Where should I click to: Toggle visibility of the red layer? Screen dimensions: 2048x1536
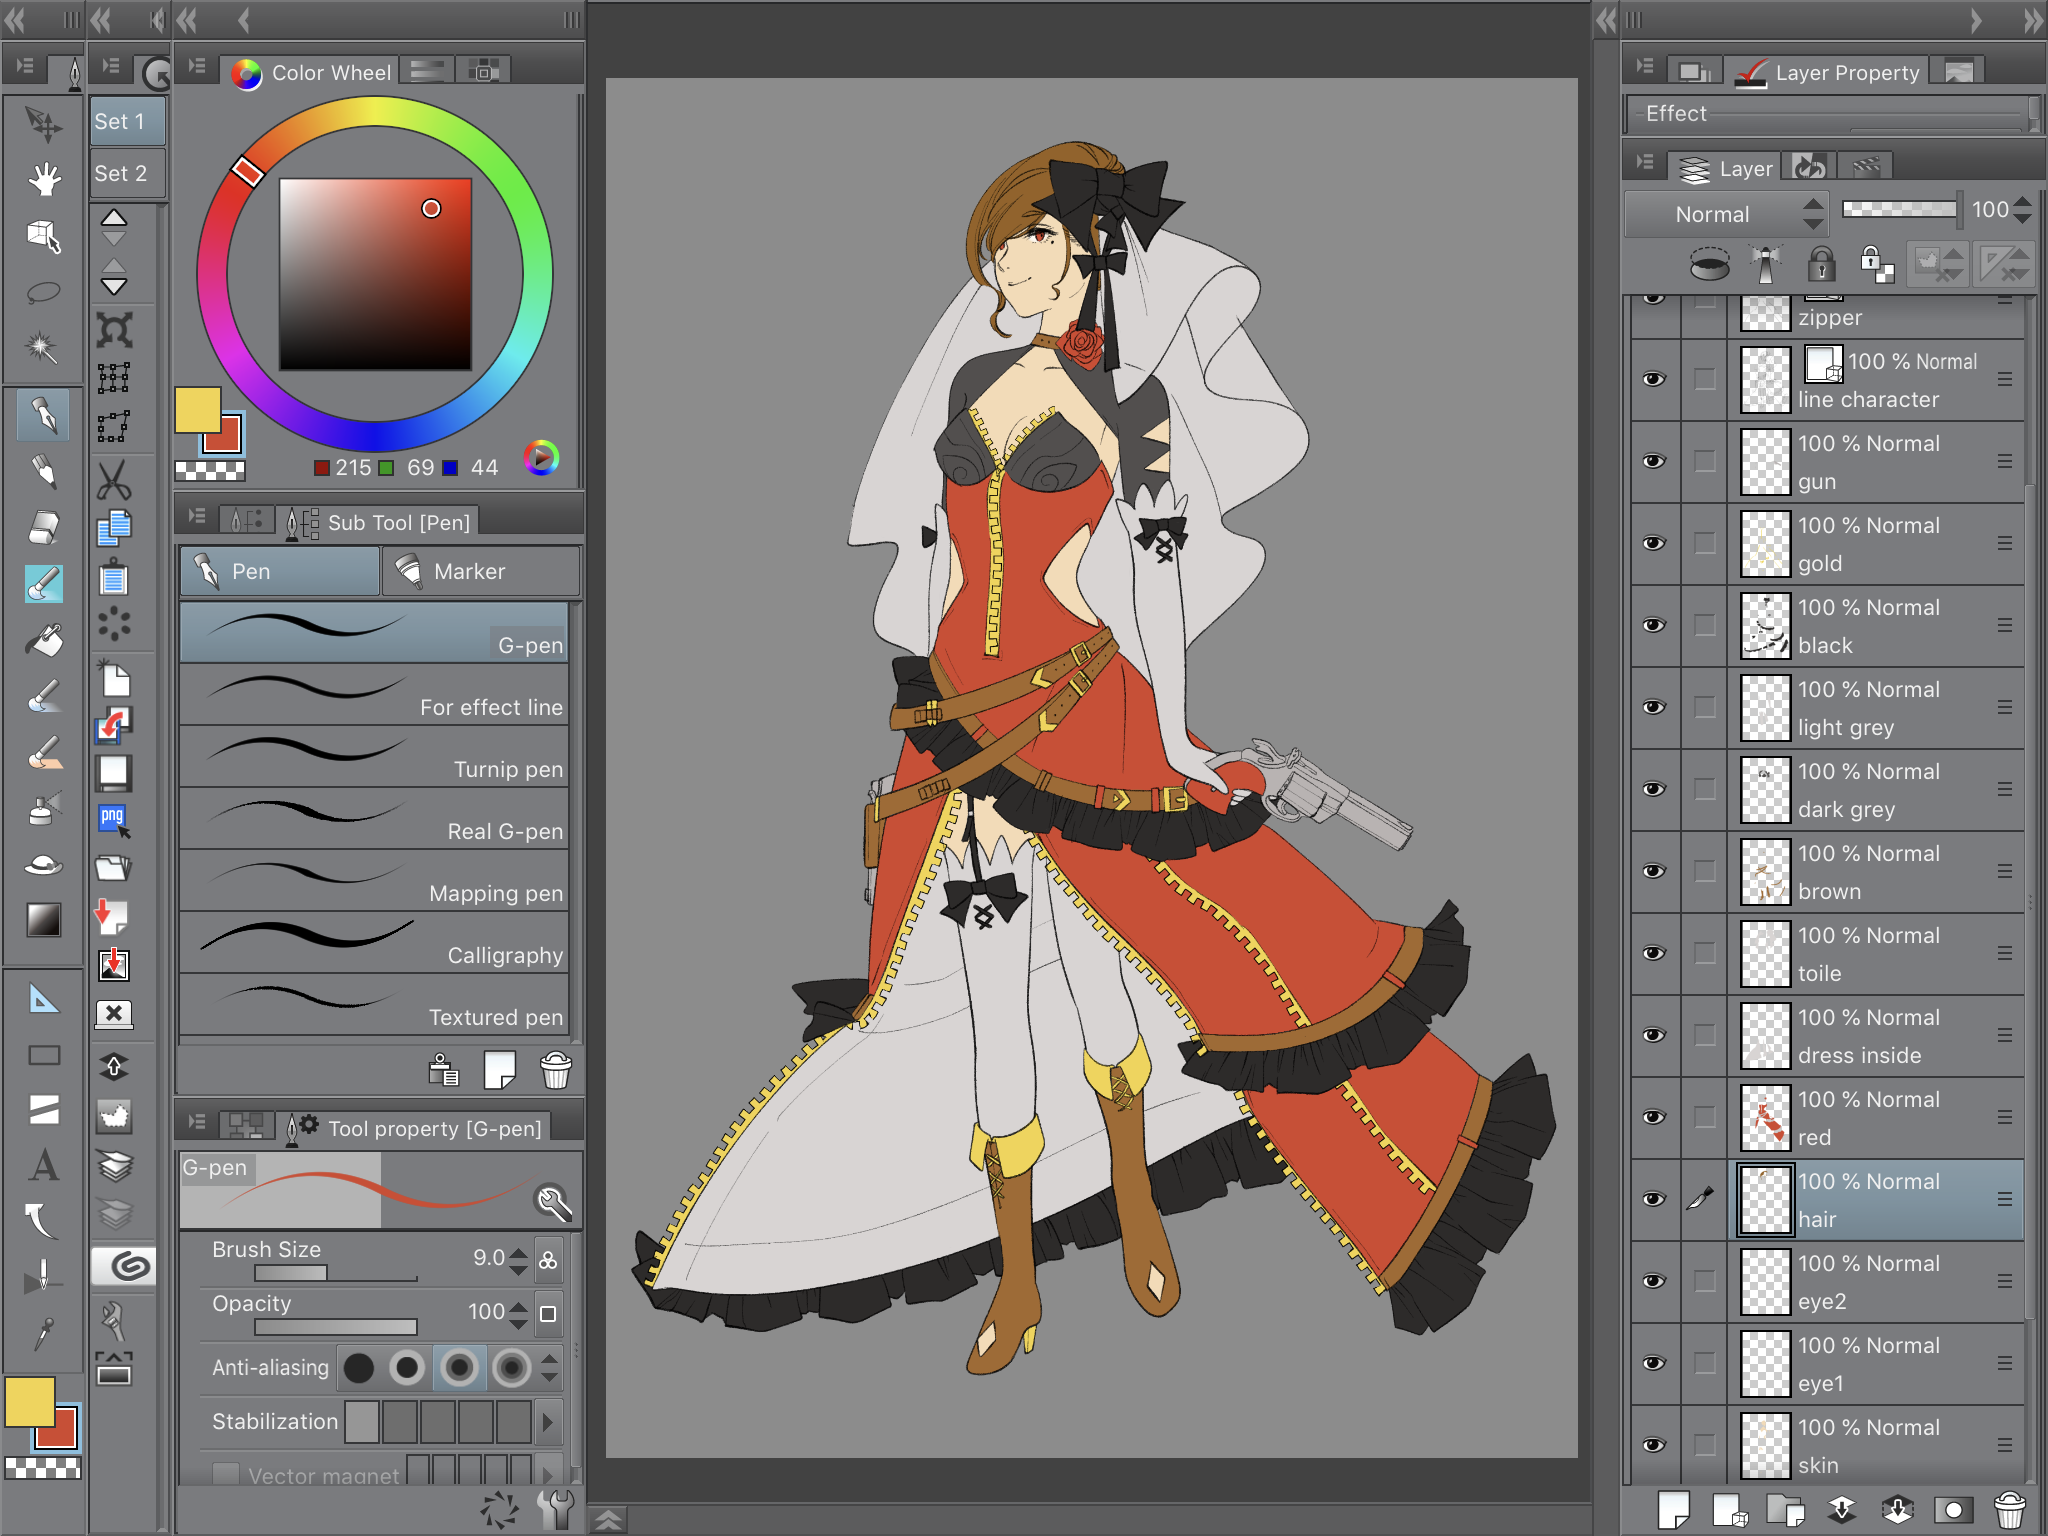click(x=1654, y=1117)
